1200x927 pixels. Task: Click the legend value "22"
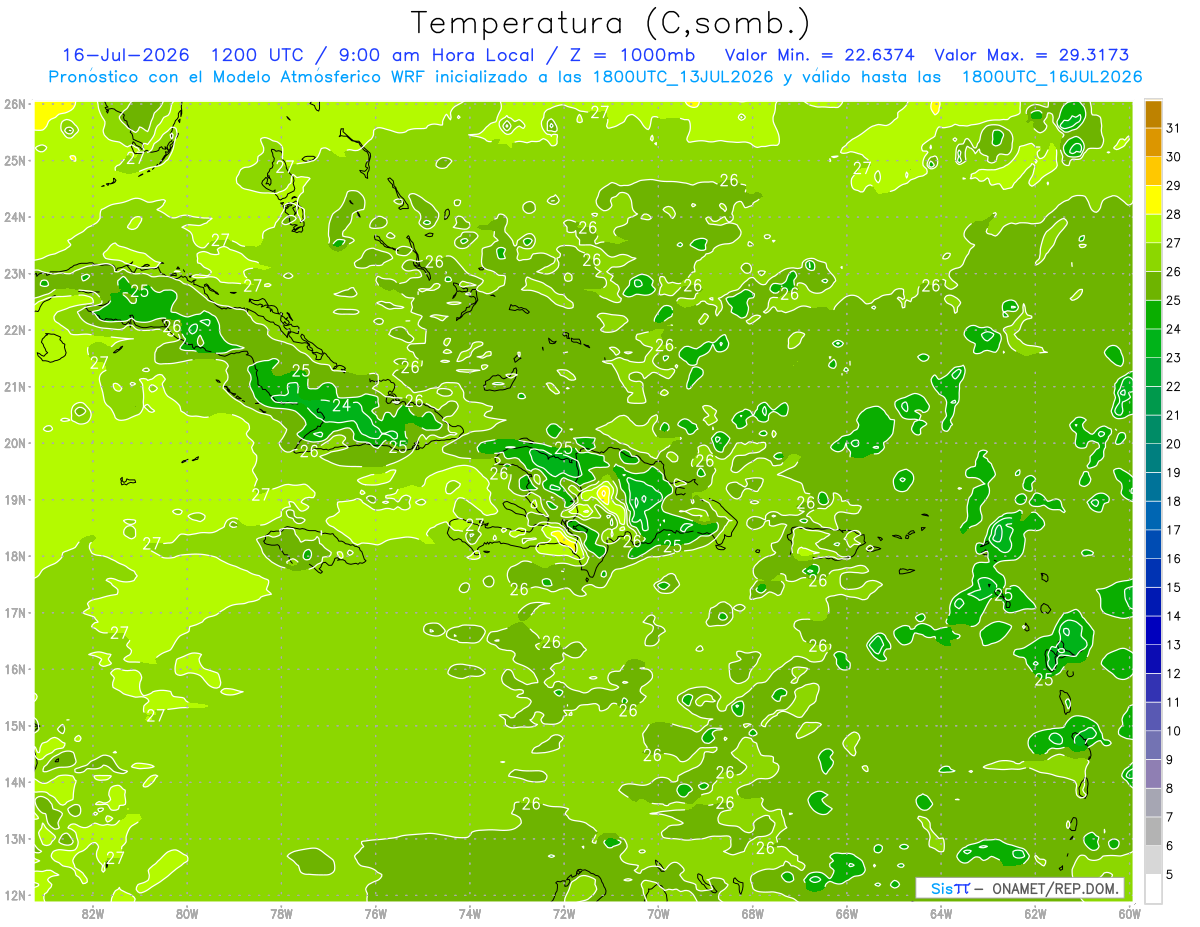(x=1174, y=387)
